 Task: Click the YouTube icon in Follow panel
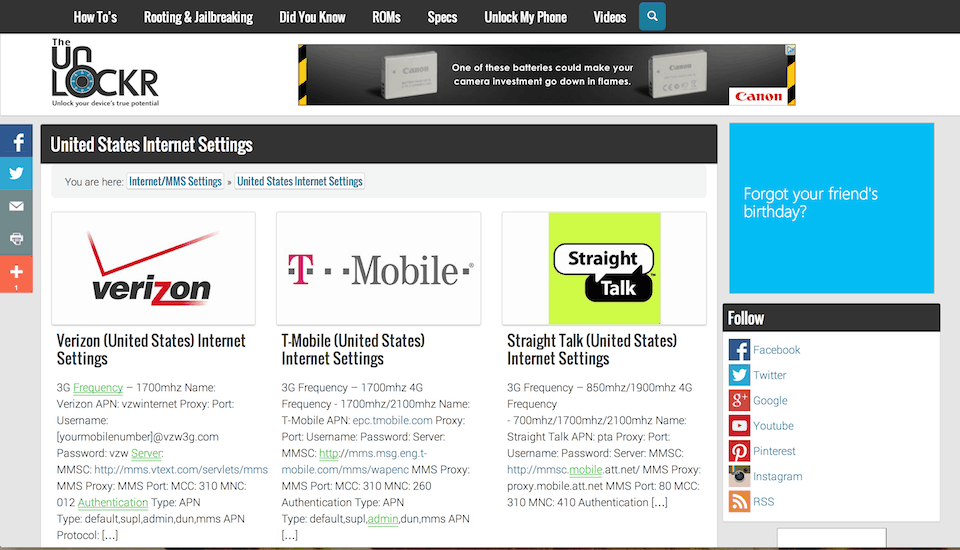[739, 426]
